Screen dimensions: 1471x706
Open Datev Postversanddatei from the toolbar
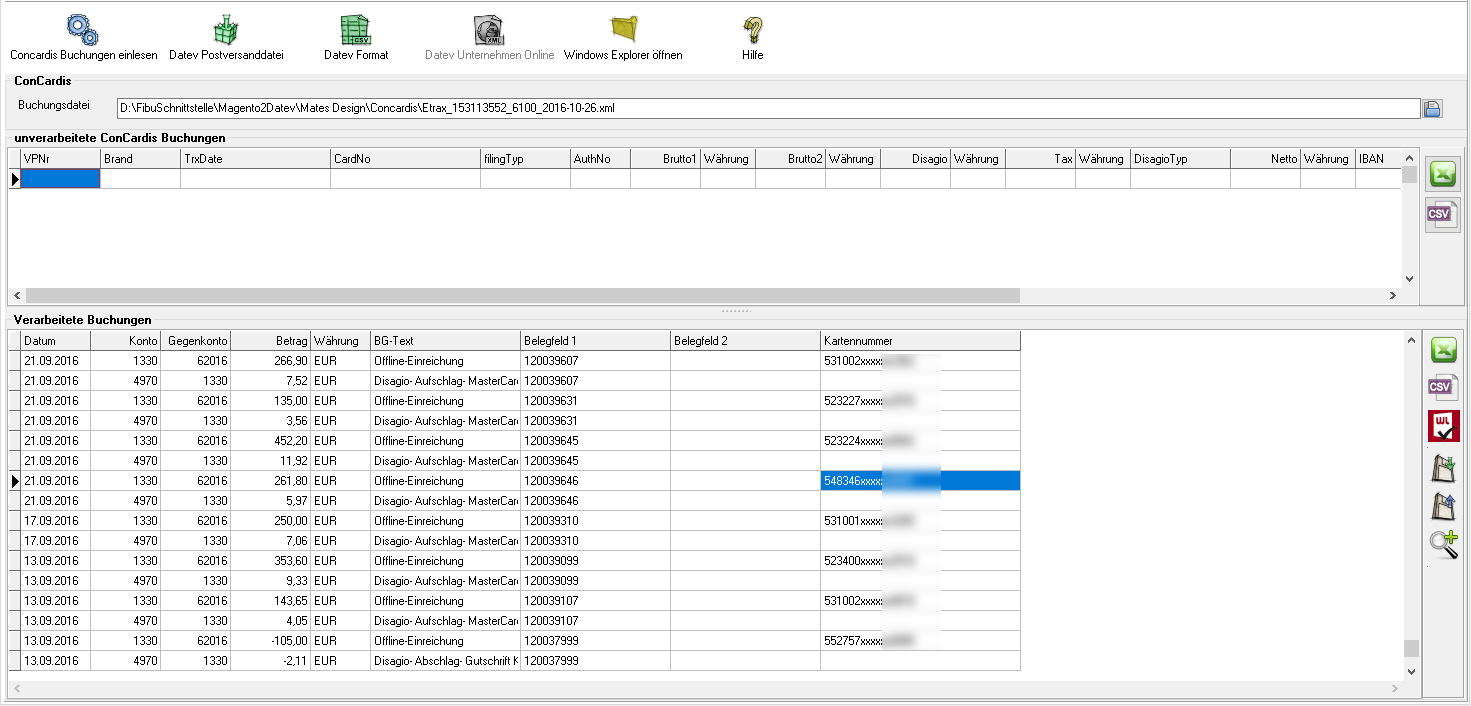pos(226,30)
